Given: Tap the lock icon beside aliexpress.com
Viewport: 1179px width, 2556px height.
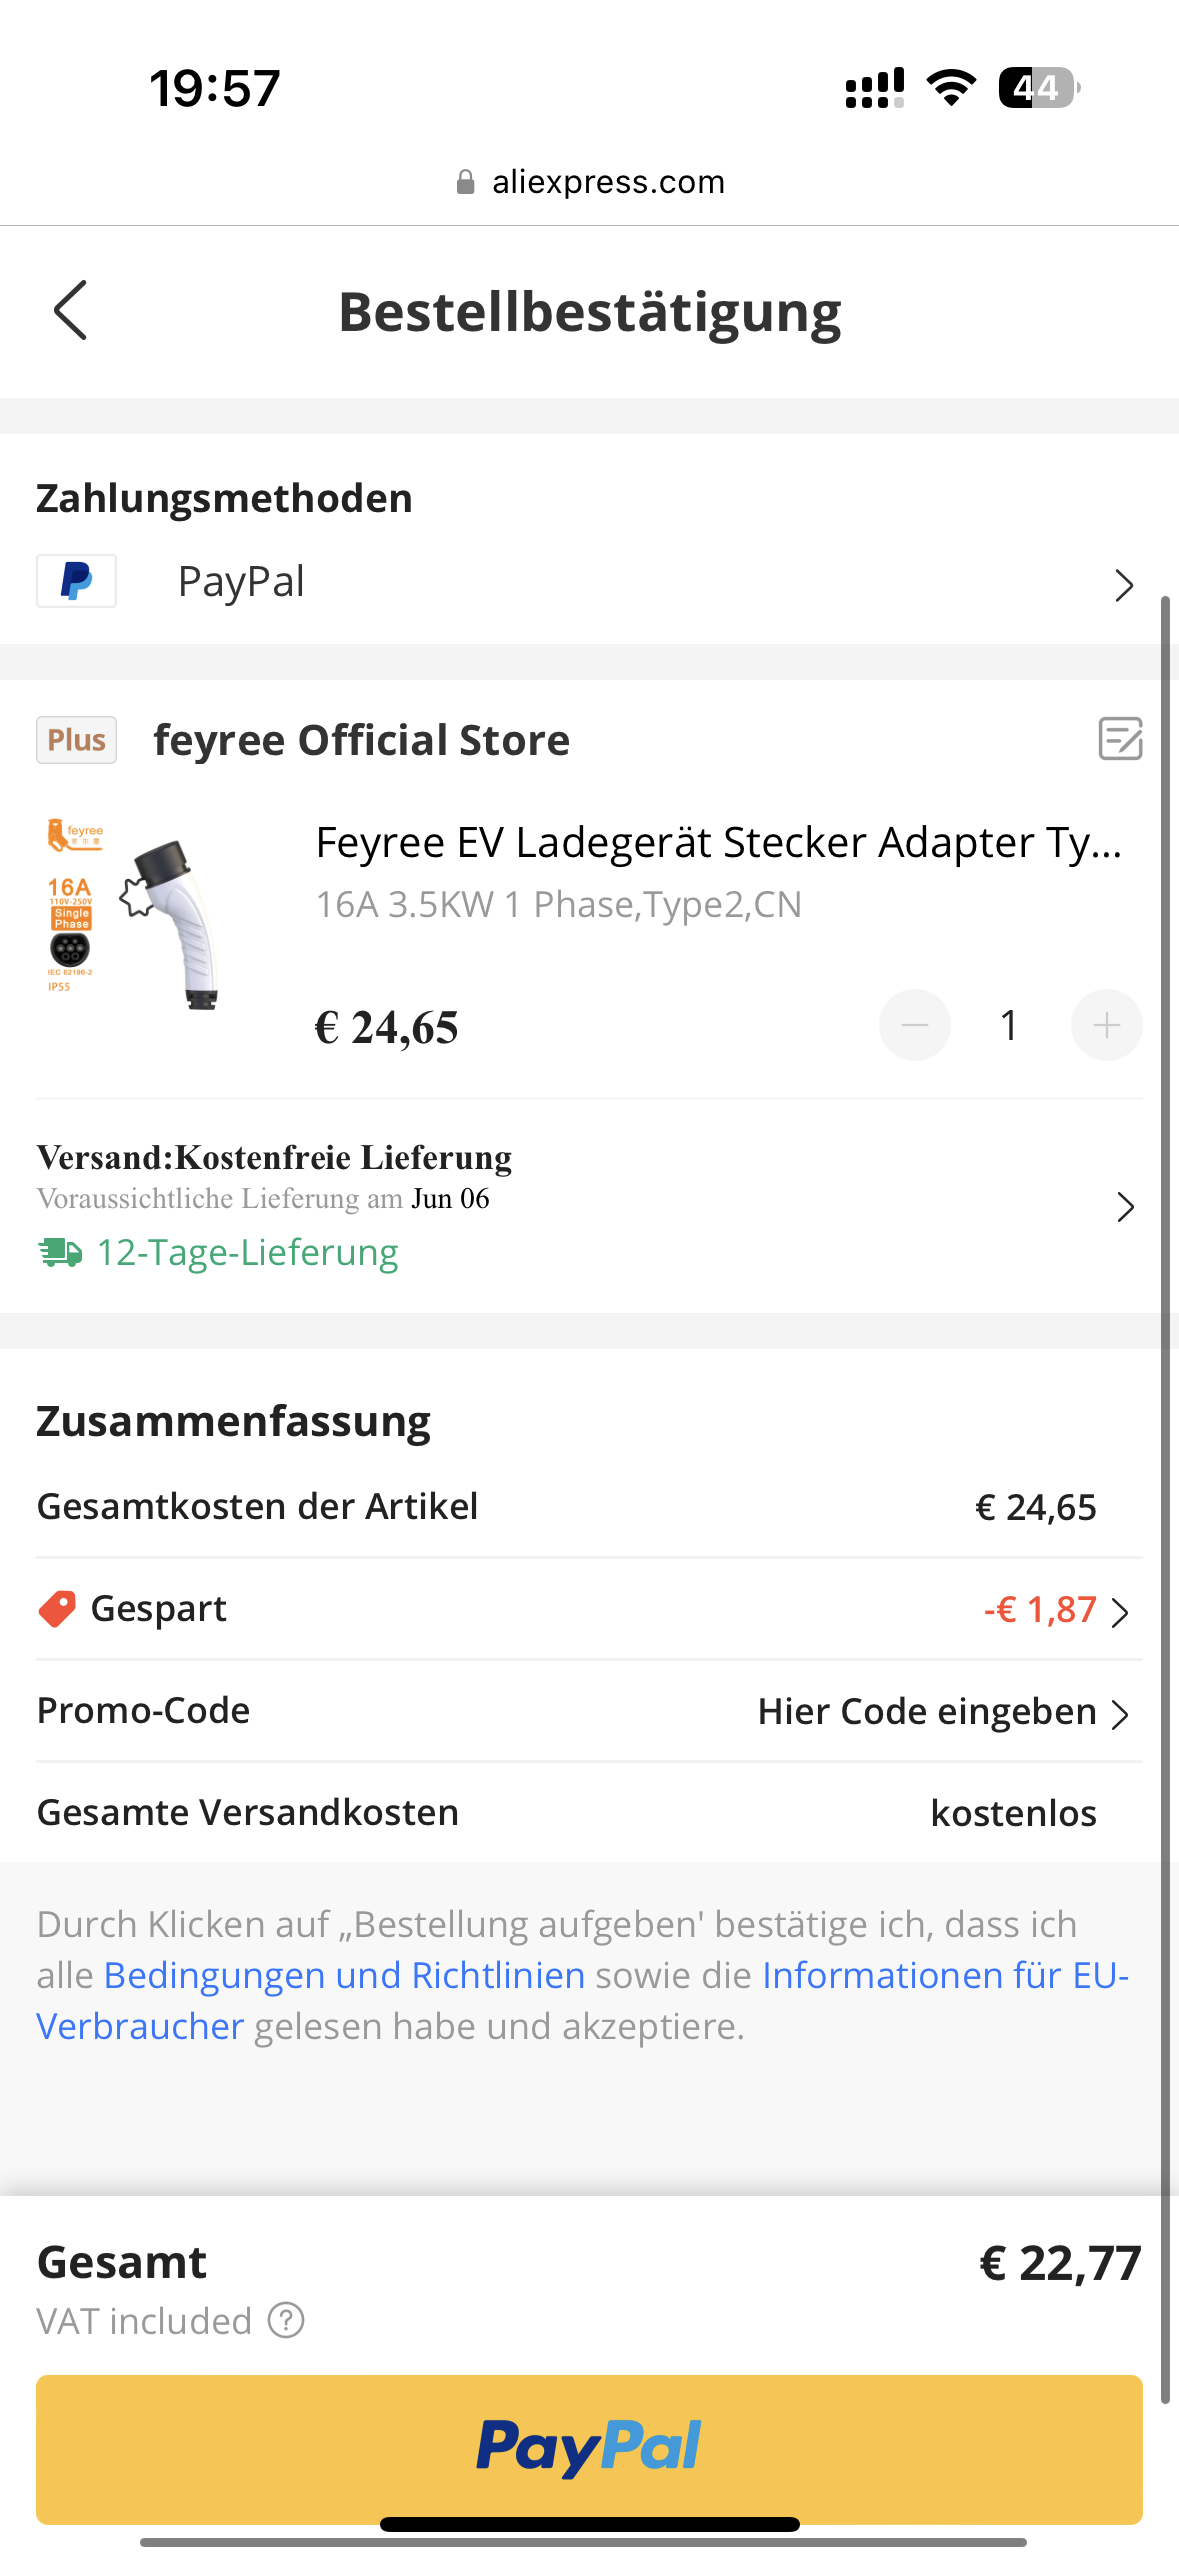Looking at the screenshot, I should [x=465, y=182].
